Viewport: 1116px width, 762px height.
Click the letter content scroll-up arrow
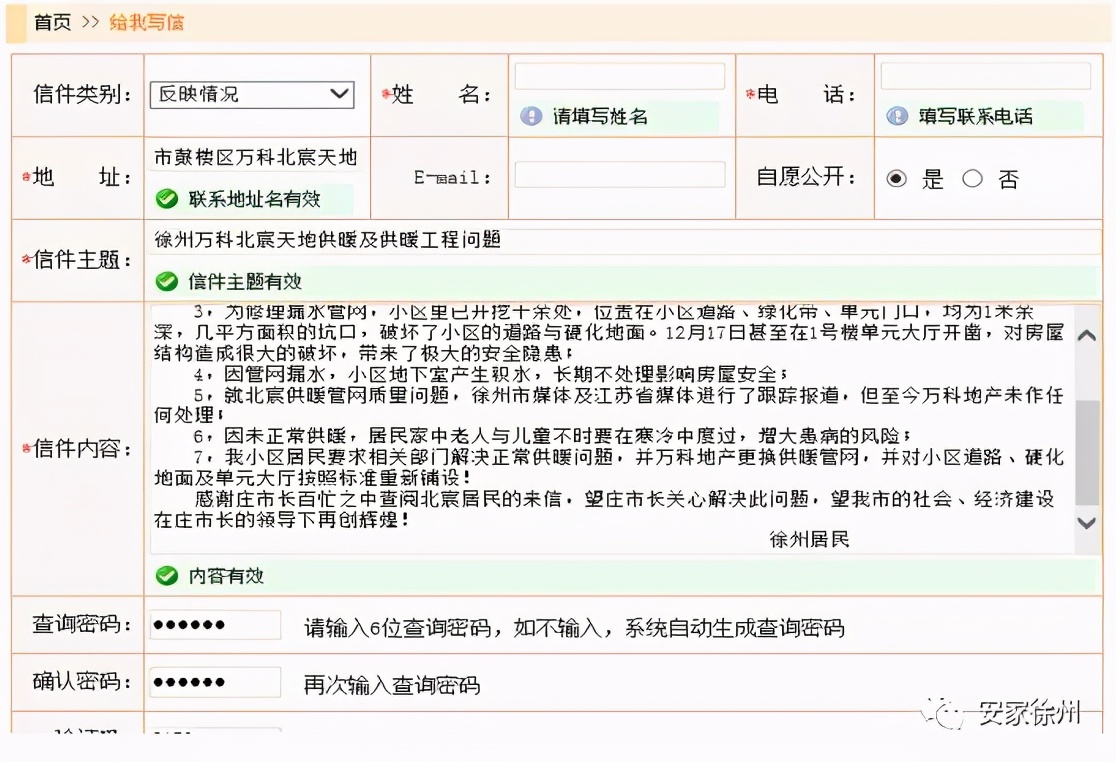(x=1087, y=335)
